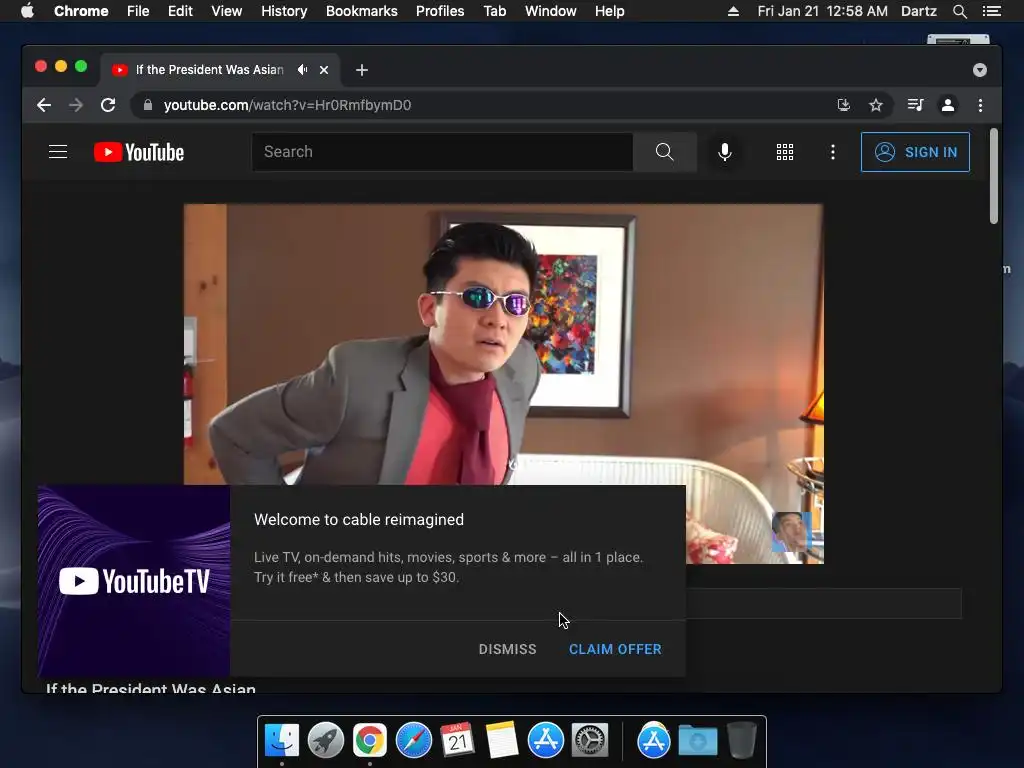Click into the YouTube Search field
Viewport: 1024px width, 768px height.
click(x=442, y=152)
